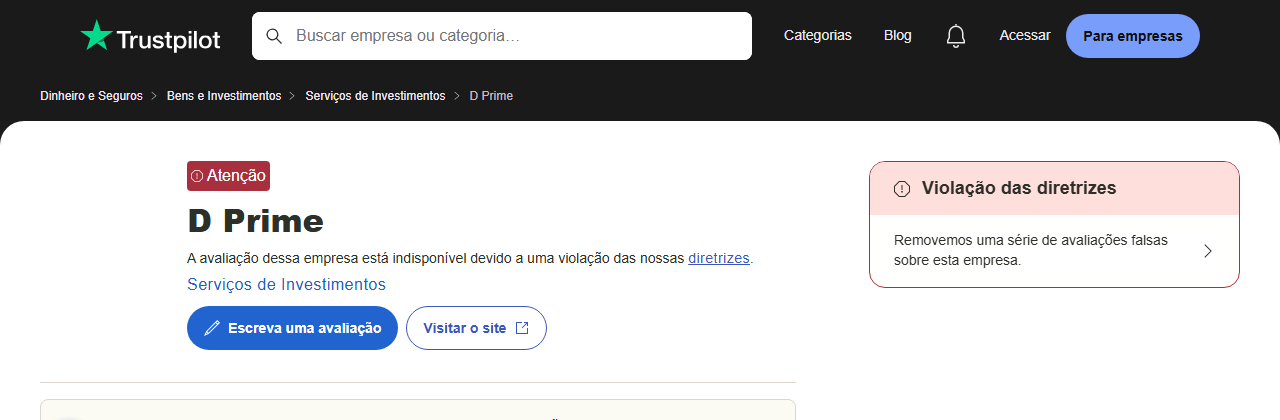This screenshot has width=1280, height=420.
Task: Go to 'Dinheiro e Seguros' breadcrumb
Action: pyautogui.click(x=91, y=95)
